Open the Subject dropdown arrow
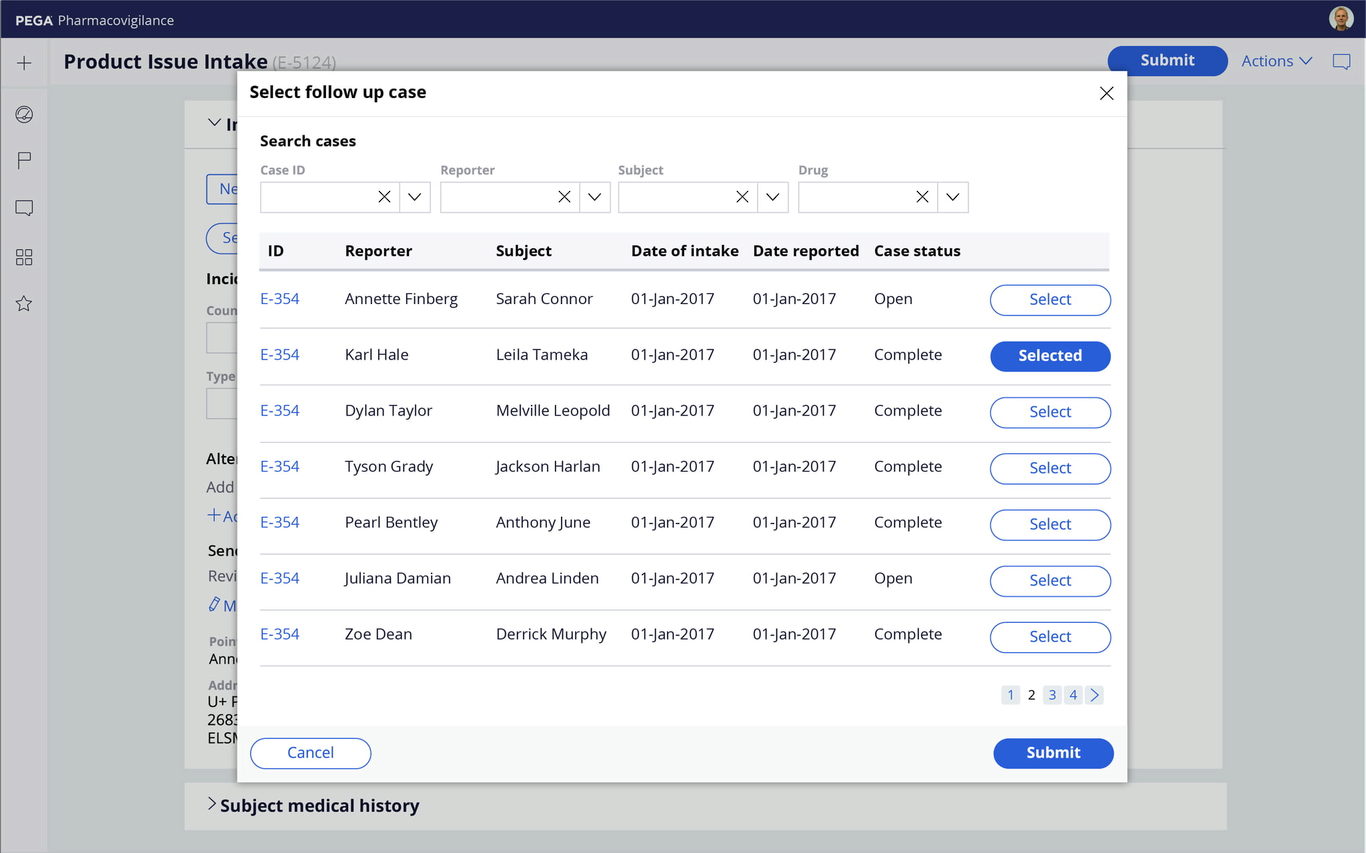 click(772, 197)
